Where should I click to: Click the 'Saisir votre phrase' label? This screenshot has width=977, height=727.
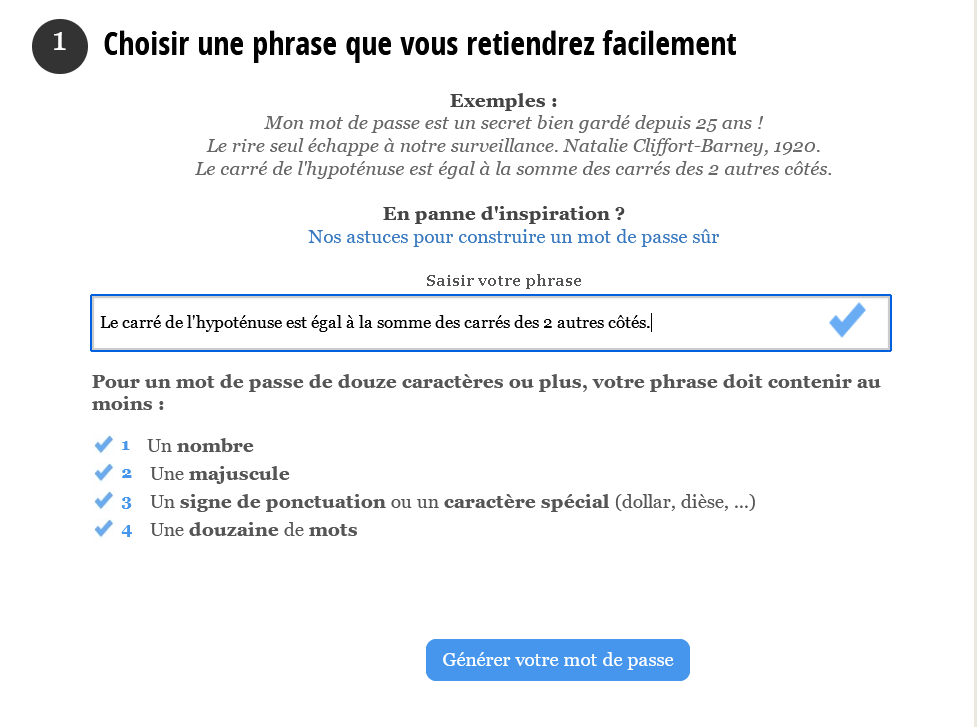tap(504, 280)
